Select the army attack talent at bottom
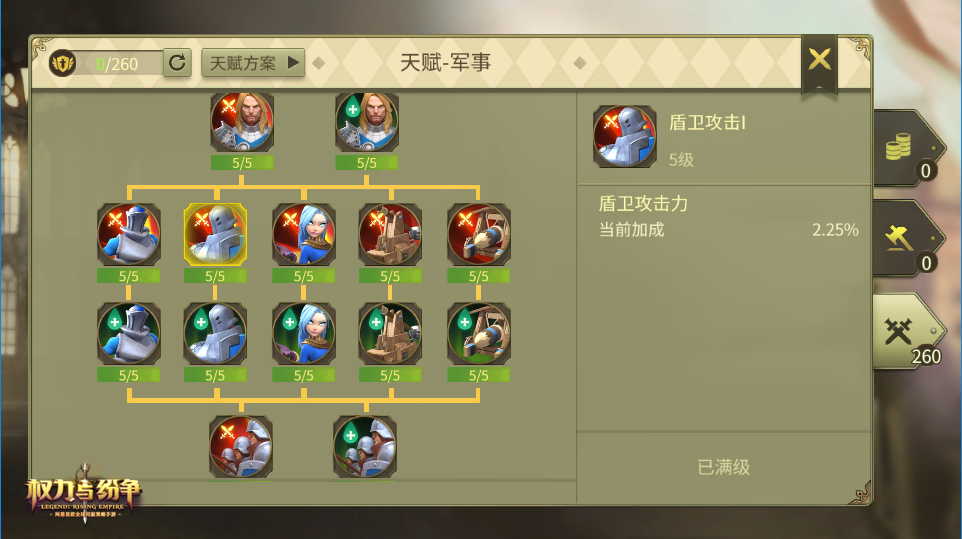This screenshot has height=539, width=962. coord(240,447)
